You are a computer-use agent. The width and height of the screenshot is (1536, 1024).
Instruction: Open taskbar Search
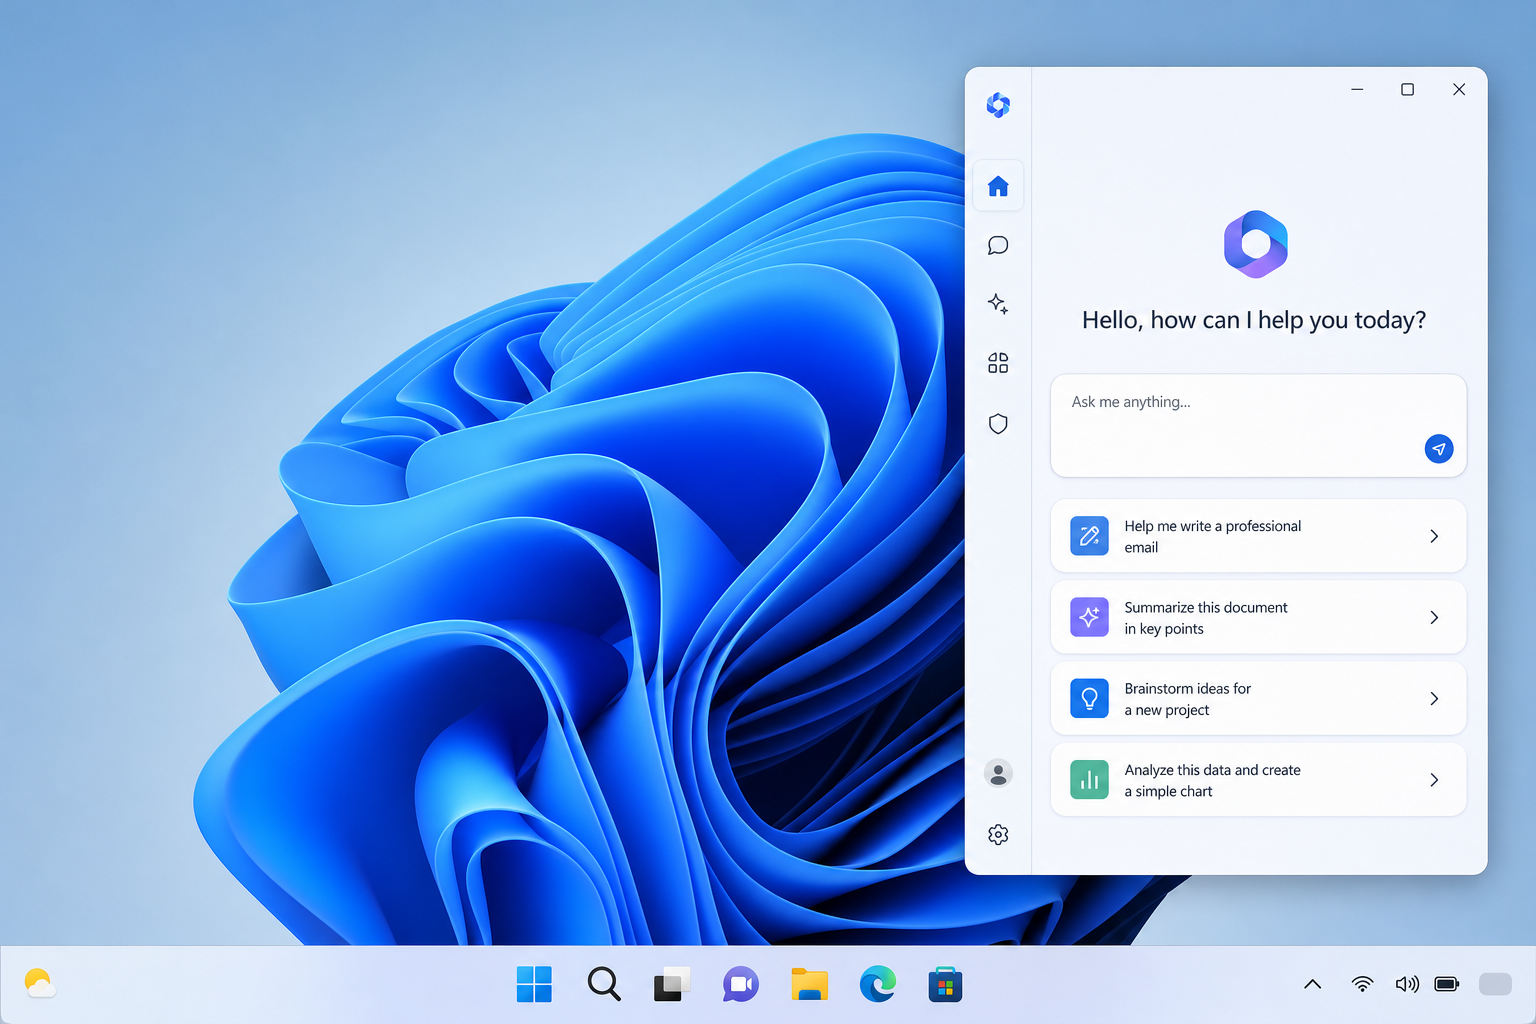(604, 984)
